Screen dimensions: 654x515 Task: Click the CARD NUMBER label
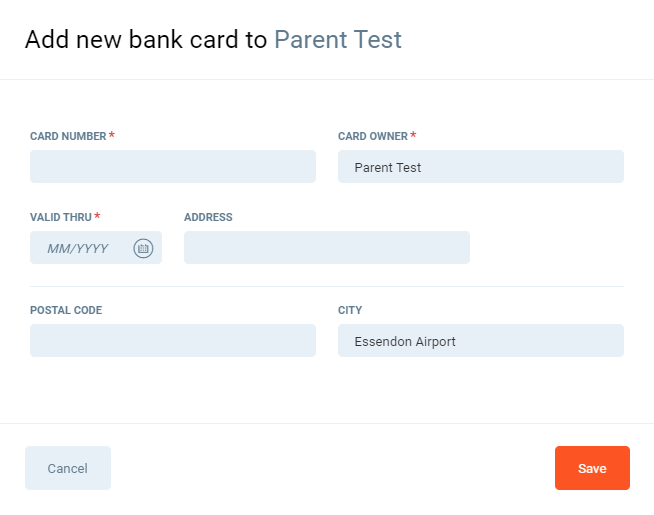68,136
